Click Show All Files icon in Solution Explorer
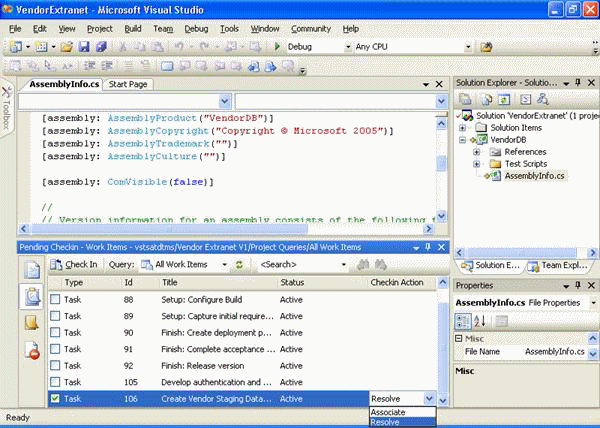 pyautogui.click(x=487, y=99)
